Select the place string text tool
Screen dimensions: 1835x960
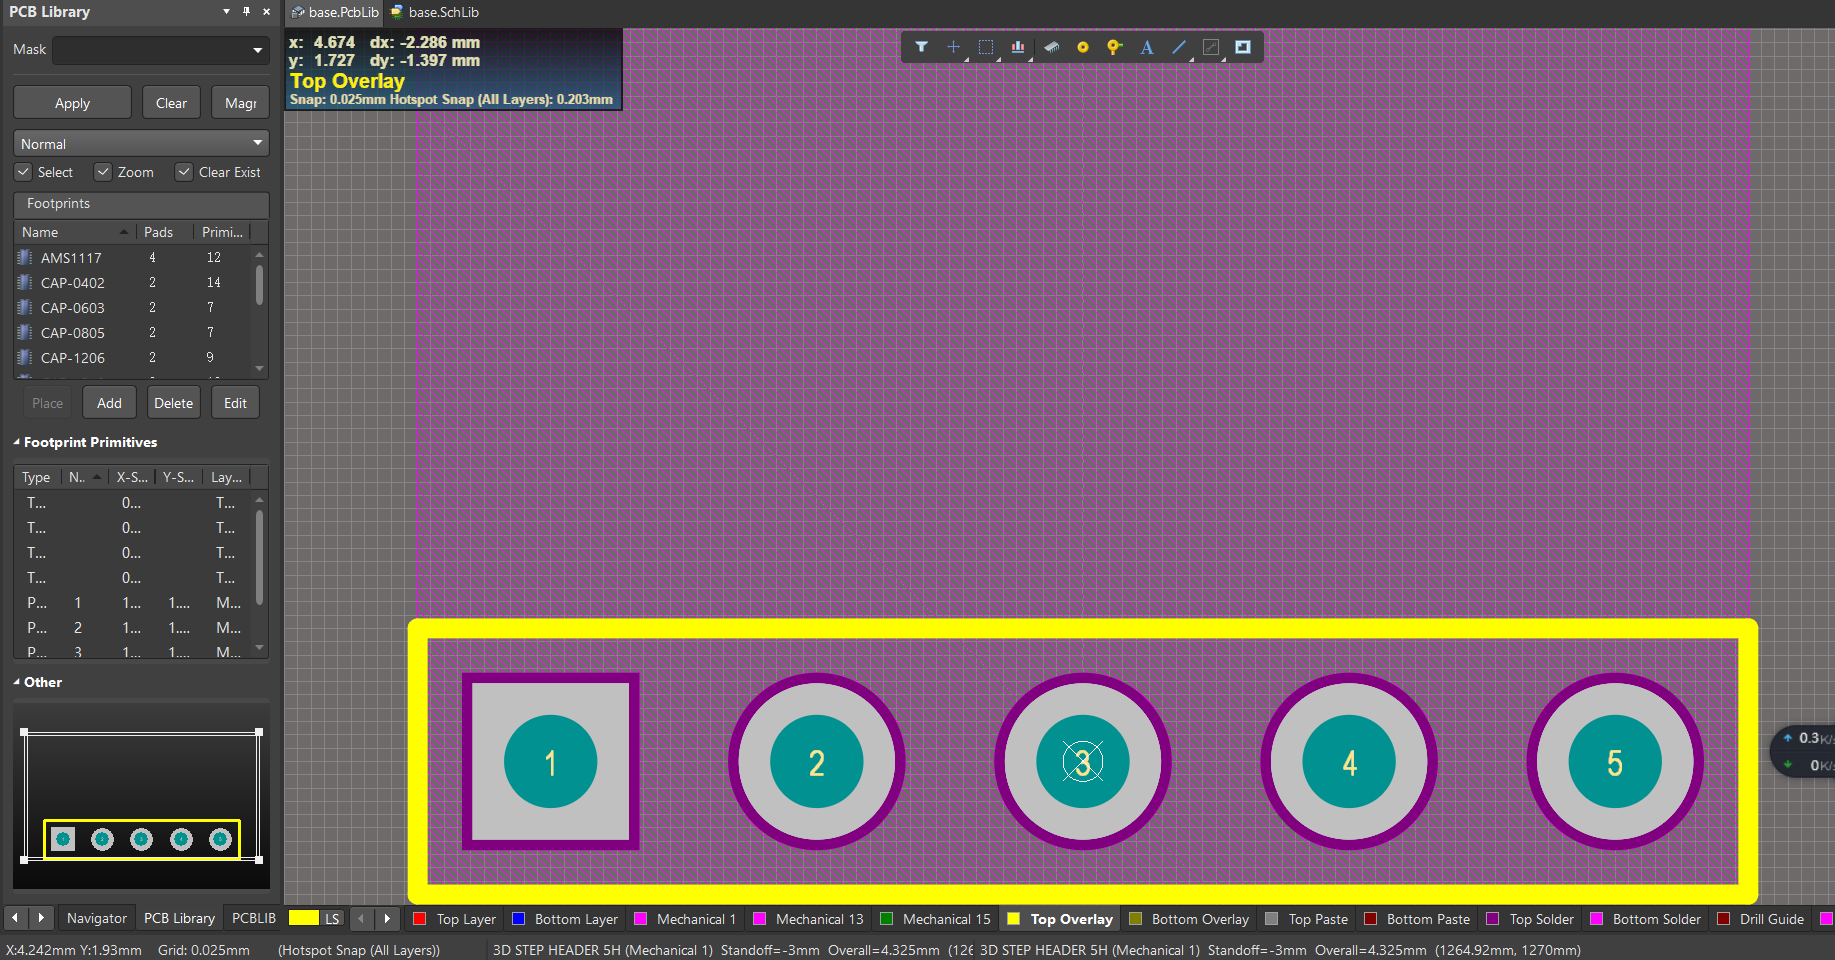(x=1147, y=47)
